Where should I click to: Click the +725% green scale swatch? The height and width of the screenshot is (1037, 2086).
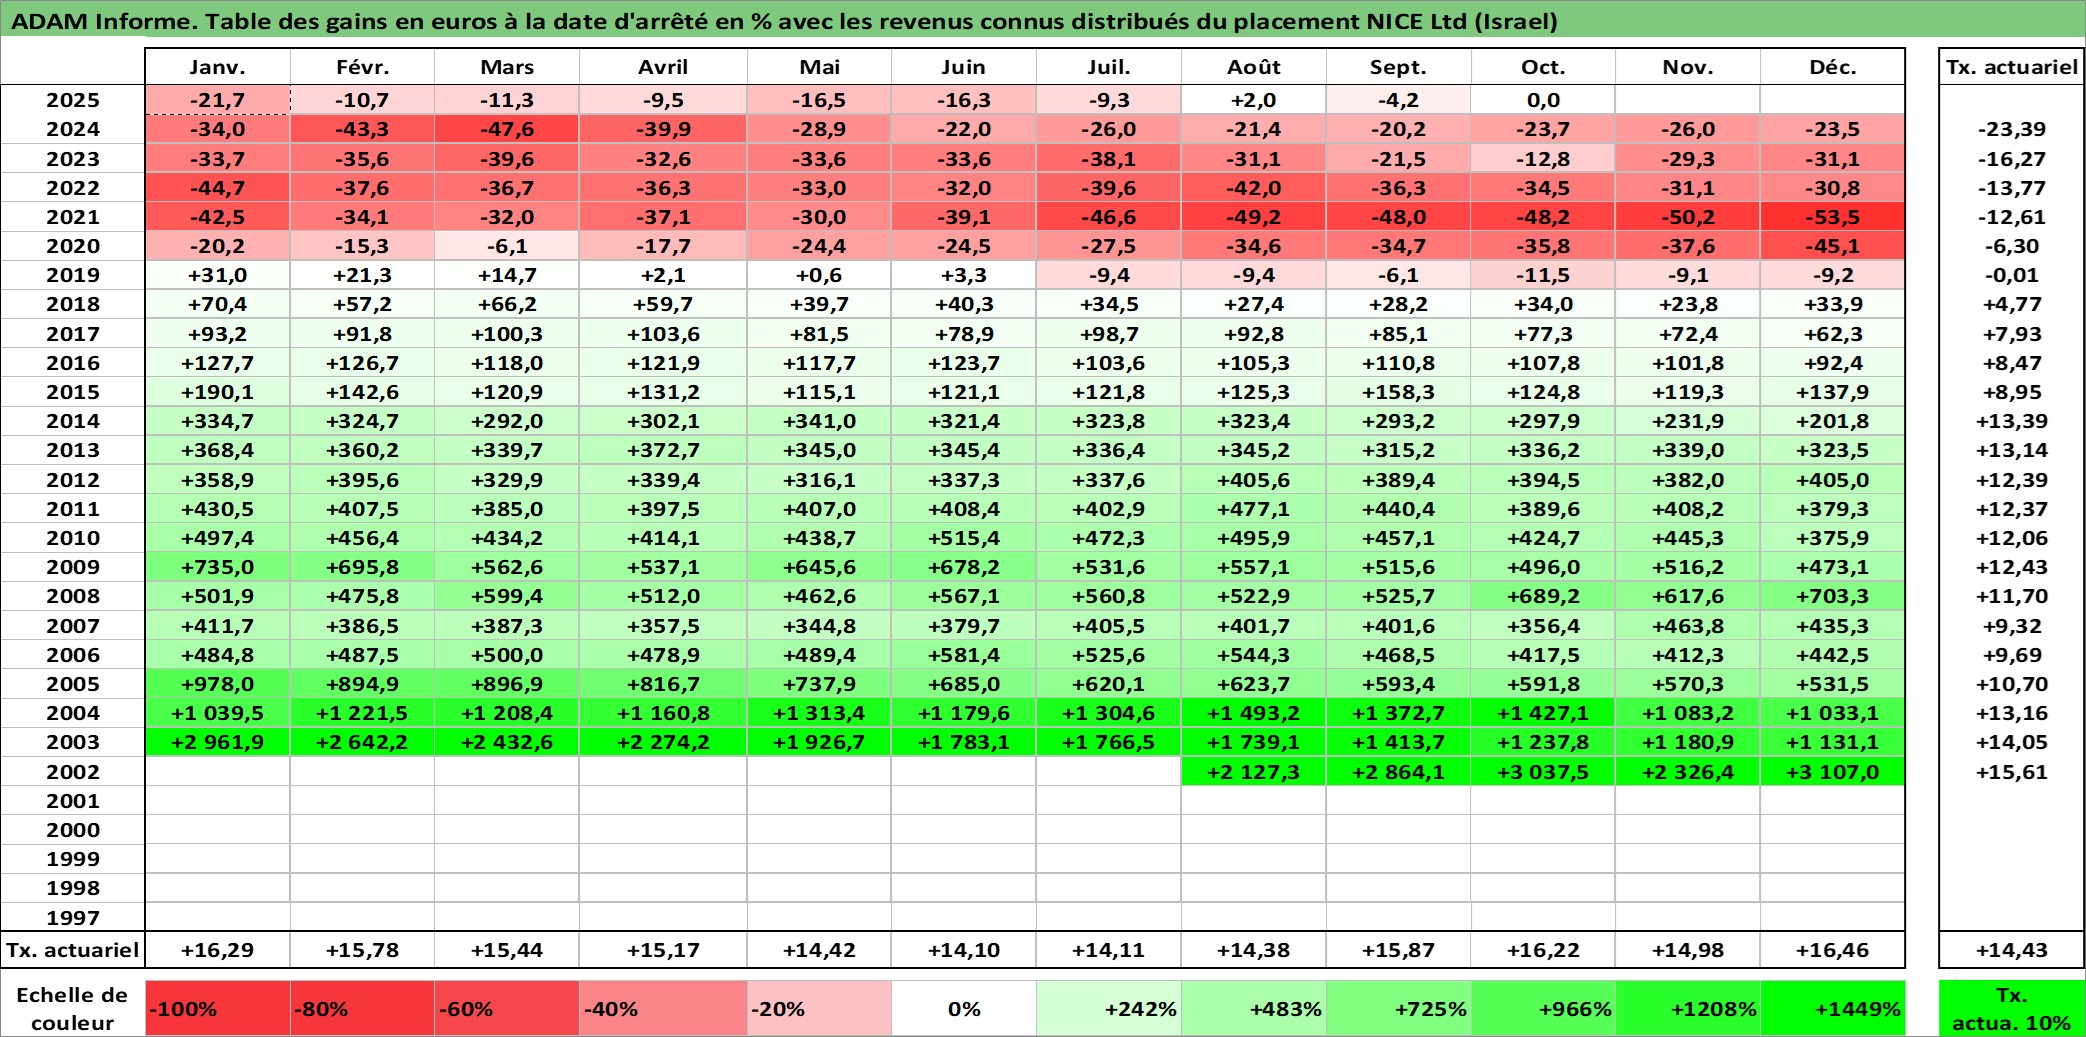click(x=1398, y=1008)
